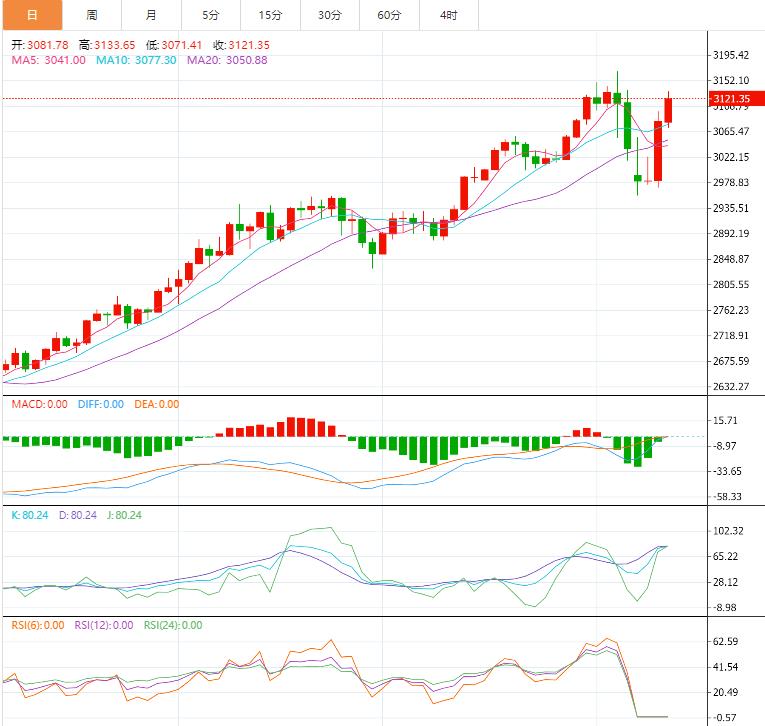Click the 3195.42 top price axis label
Viewport: 765px width, 726px height.
point(733,55)
